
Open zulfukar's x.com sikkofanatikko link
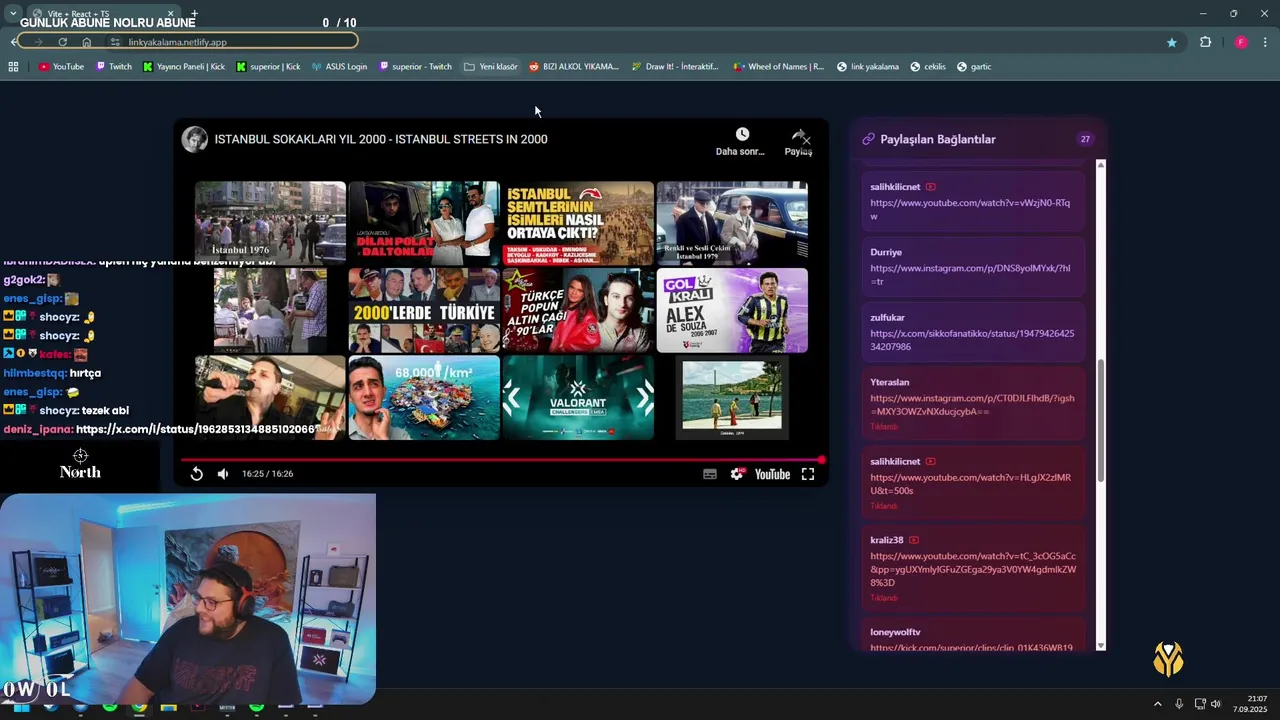(x=972, y=340)
